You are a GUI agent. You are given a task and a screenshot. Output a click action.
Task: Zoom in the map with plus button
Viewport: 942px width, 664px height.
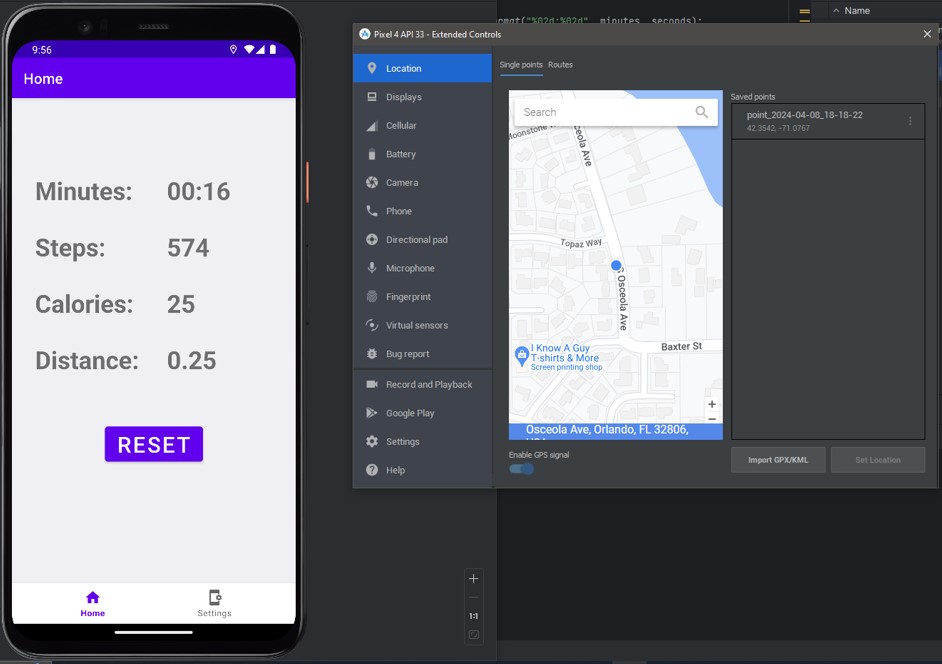[x=712, y=405]
